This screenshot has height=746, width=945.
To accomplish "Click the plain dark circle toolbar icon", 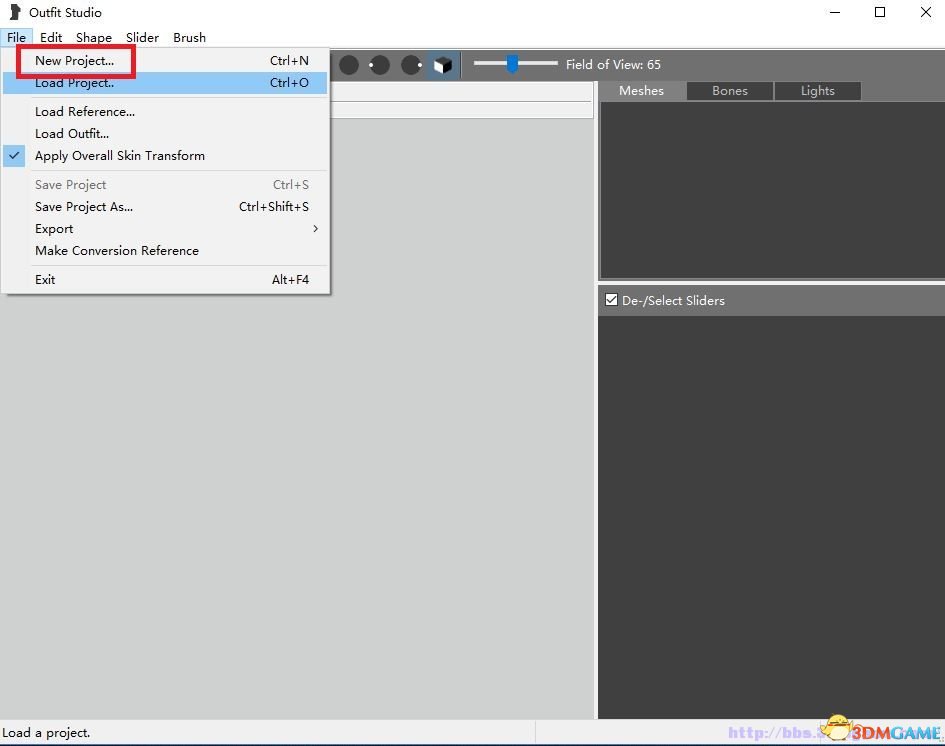I will [x=349, y=65].
